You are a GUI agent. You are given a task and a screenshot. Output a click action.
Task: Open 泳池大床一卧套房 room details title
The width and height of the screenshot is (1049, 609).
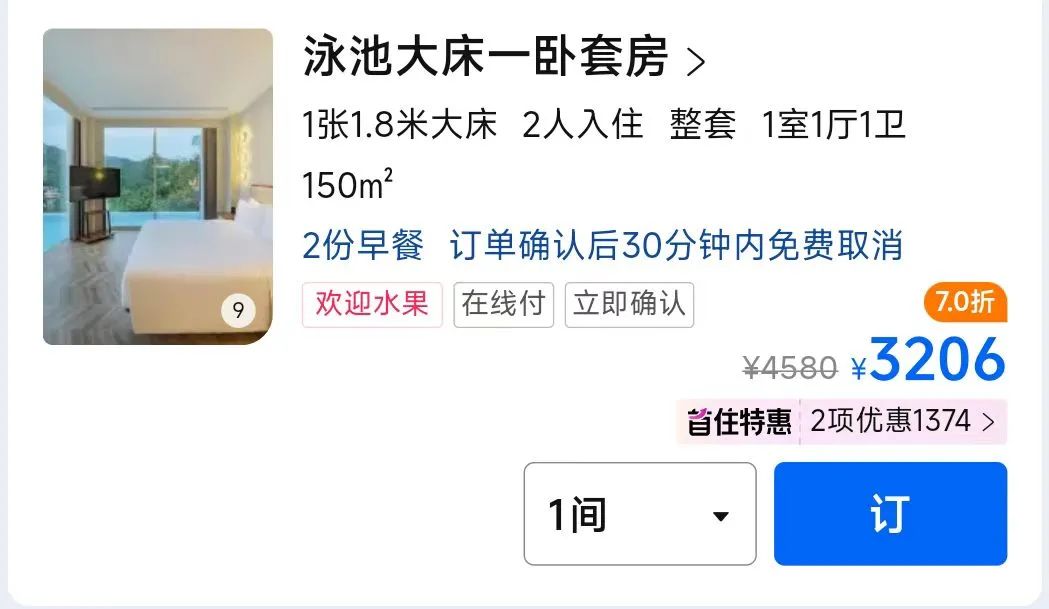pos(485,57)
